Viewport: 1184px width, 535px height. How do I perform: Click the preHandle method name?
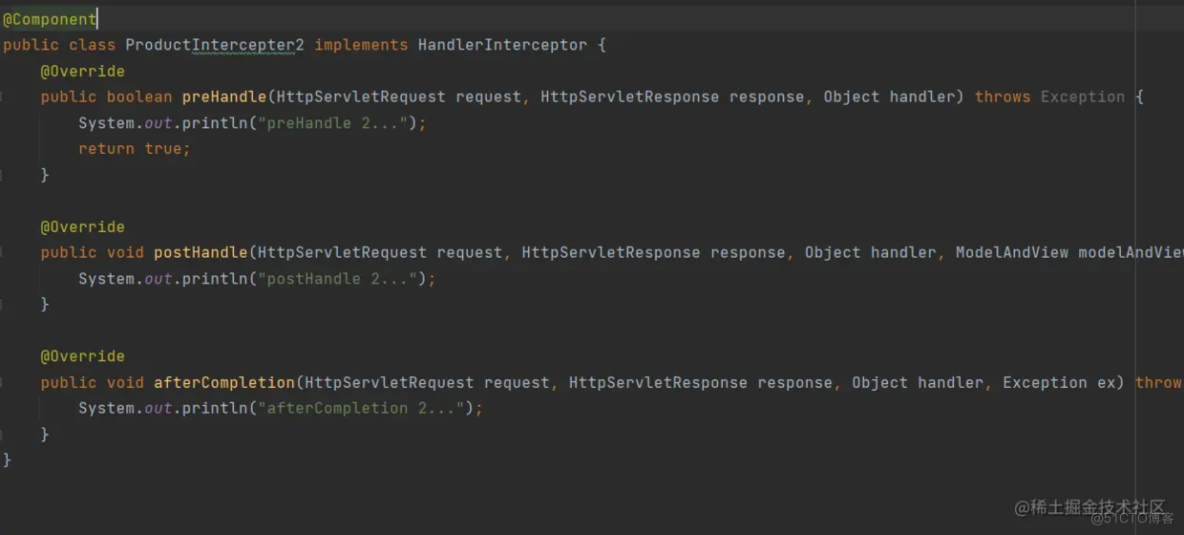[224, 97]
